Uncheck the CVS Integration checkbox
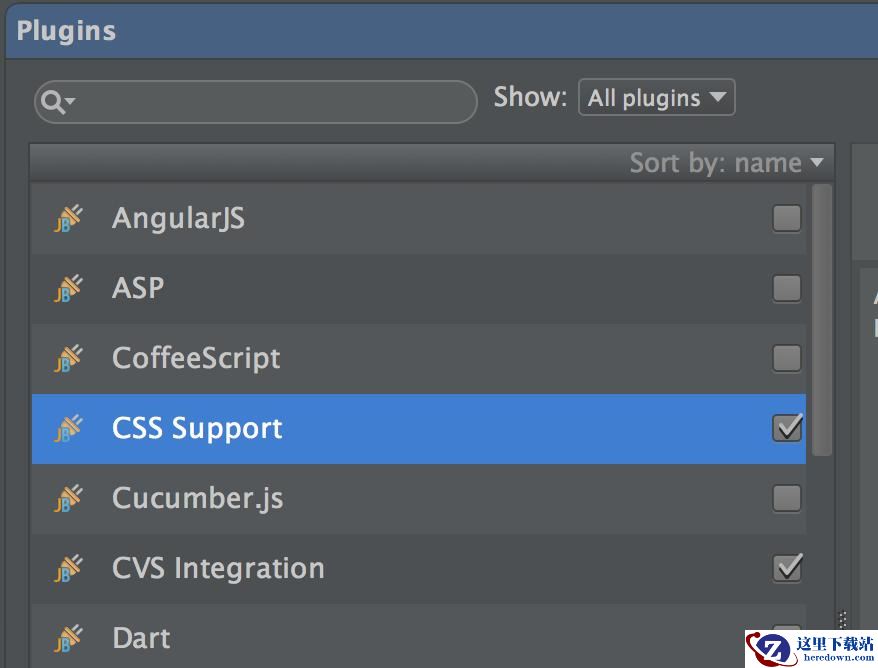 click(x=787, y=568)
